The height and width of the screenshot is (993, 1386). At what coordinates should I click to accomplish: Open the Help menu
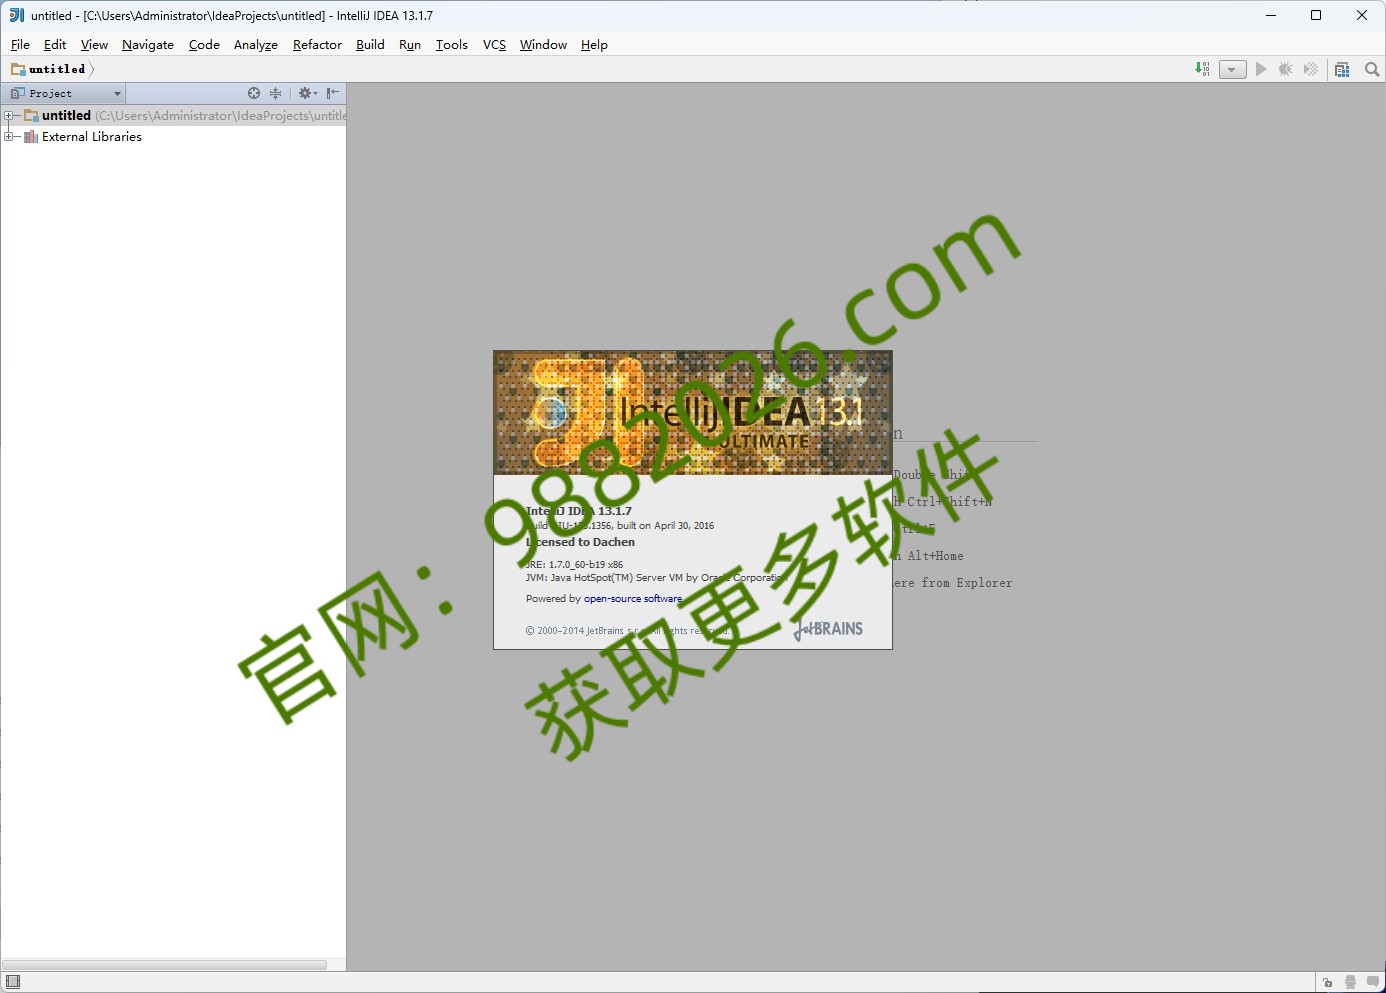pyautogui.click(x=594, y=45)
